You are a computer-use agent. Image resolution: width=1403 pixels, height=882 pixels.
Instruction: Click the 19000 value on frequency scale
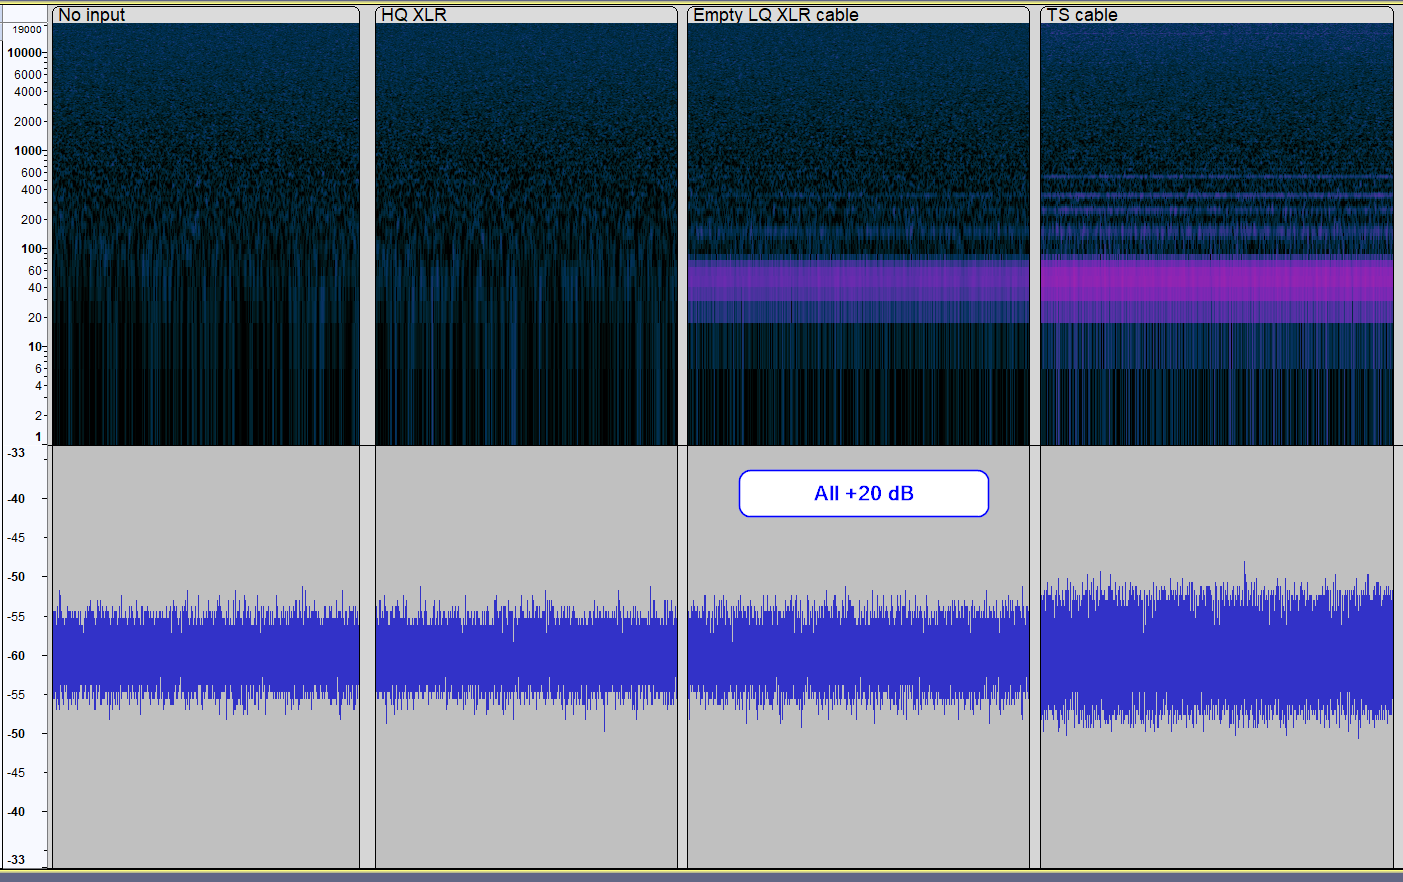pos(27,30)
